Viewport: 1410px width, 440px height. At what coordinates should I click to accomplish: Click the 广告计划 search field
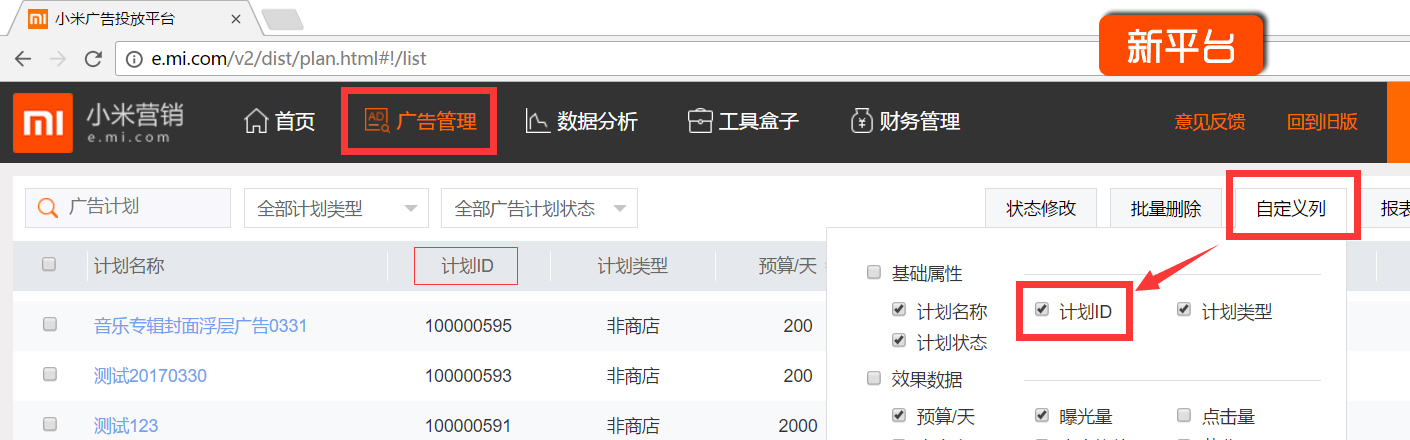point(140,208)
